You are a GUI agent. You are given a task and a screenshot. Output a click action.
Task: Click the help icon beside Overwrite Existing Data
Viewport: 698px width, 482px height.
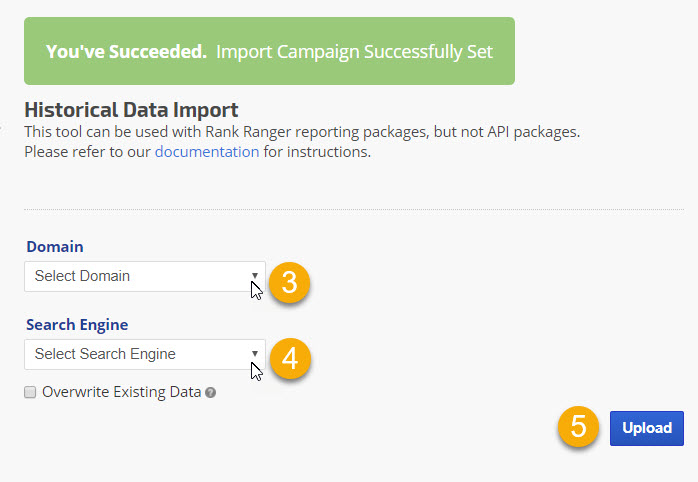(211, 393)
